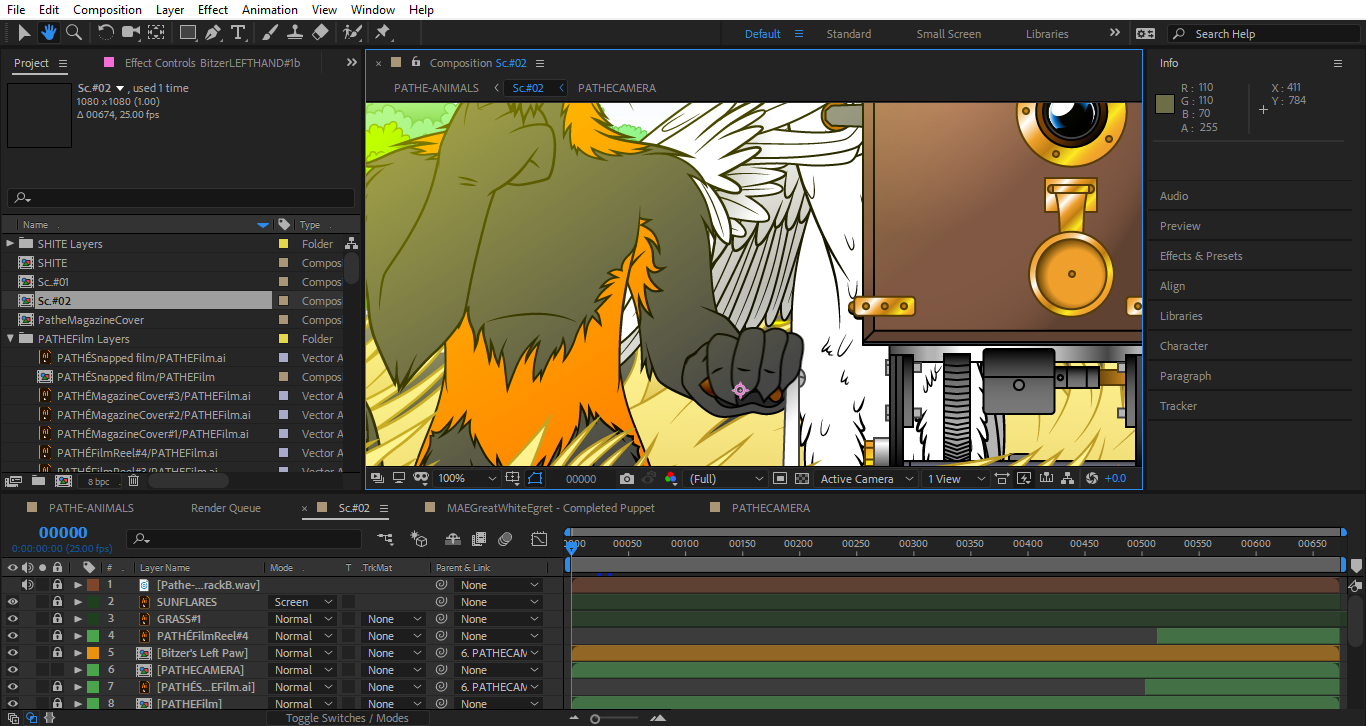Click the Toggle Switches / Modes button

pos(346,718)
